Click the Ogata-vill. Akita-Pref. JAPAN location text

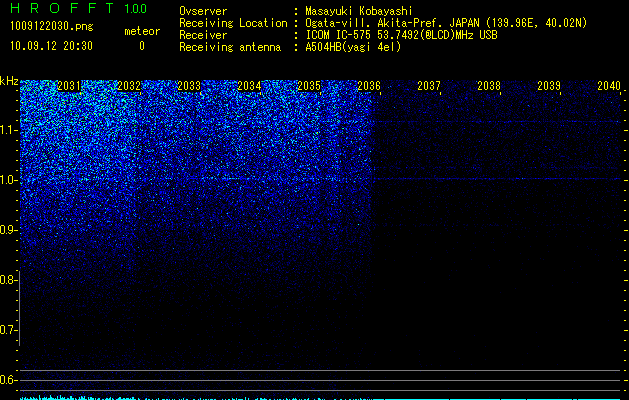(x=446, y=23)
